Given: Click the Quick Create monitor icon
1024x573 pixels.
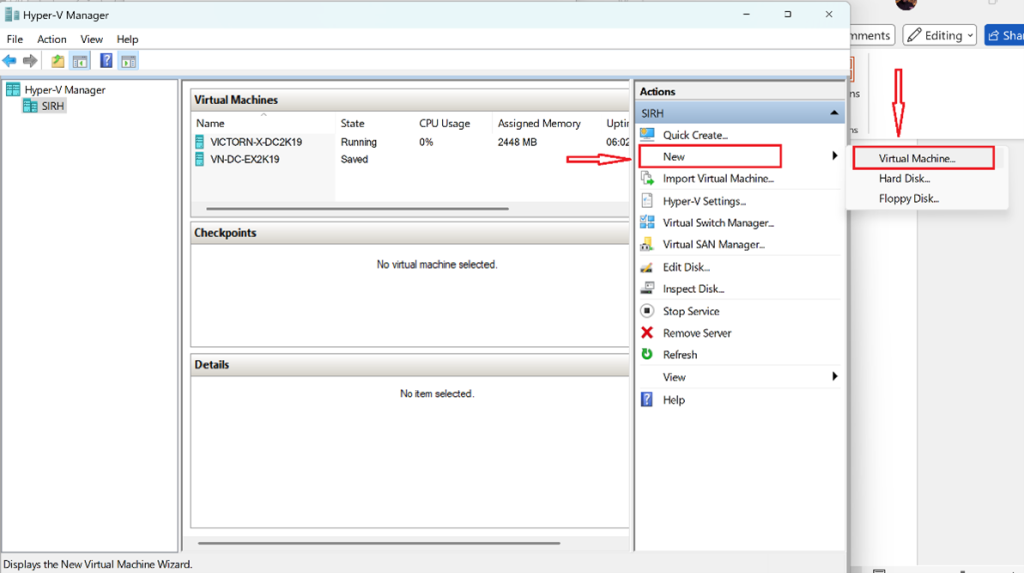Looking at the screenshot, I should click(x=647, y=135).
